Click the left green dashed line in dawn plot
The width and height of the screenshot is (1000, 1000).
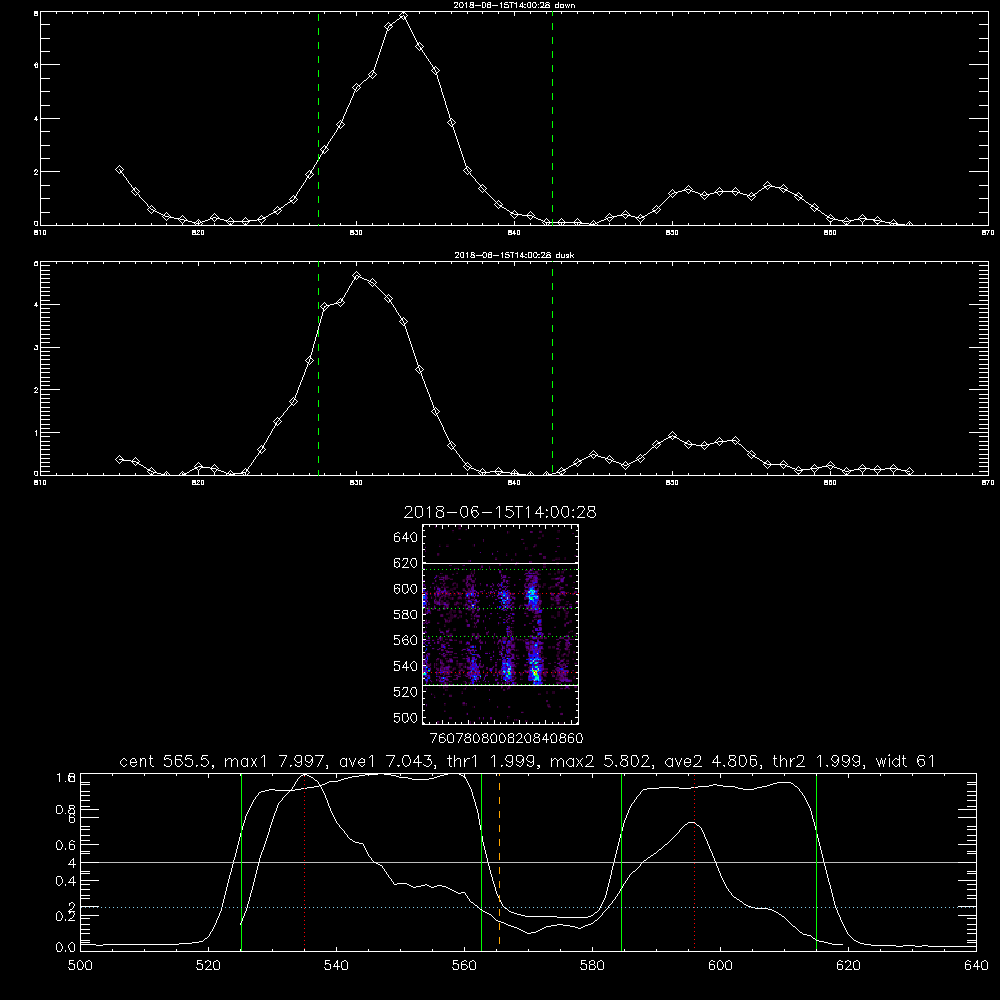(x=318, y=118)
